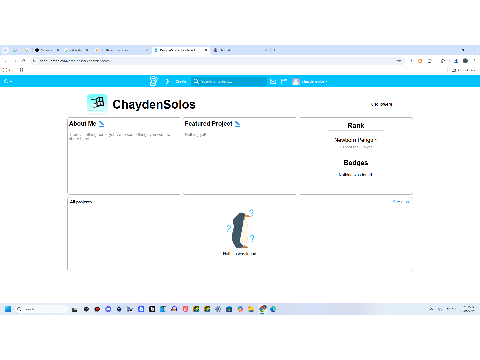480x360 pixels.
Task: Open the browser downloads icon in toolbar
Action: pyautogui.click(x=456, y=61)
